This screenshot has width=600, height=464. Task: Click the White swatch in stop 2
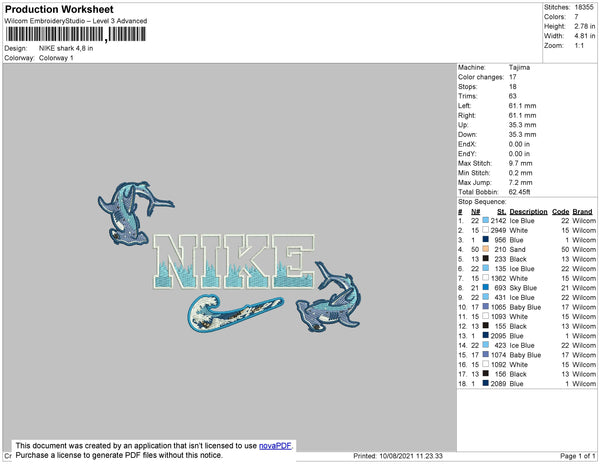pos(486,230)
